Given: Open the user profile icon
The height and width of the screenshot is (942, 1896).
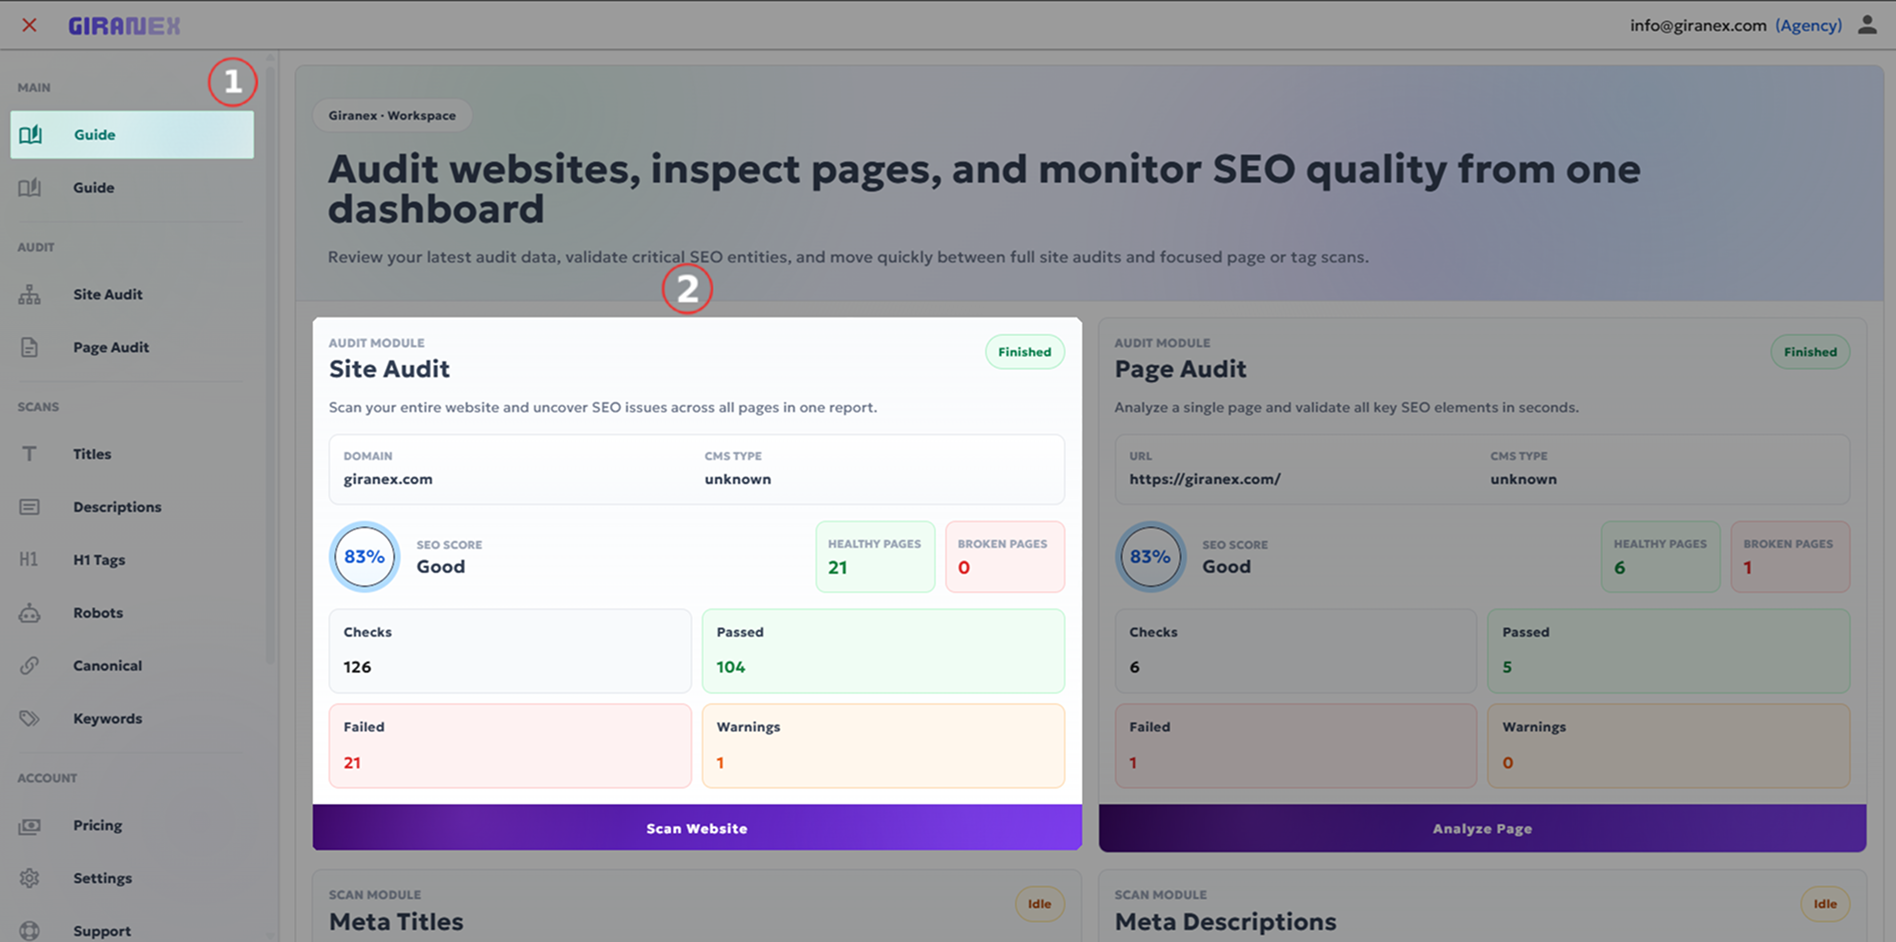Looking at the screenshot, I should [x=1867, y=25].
